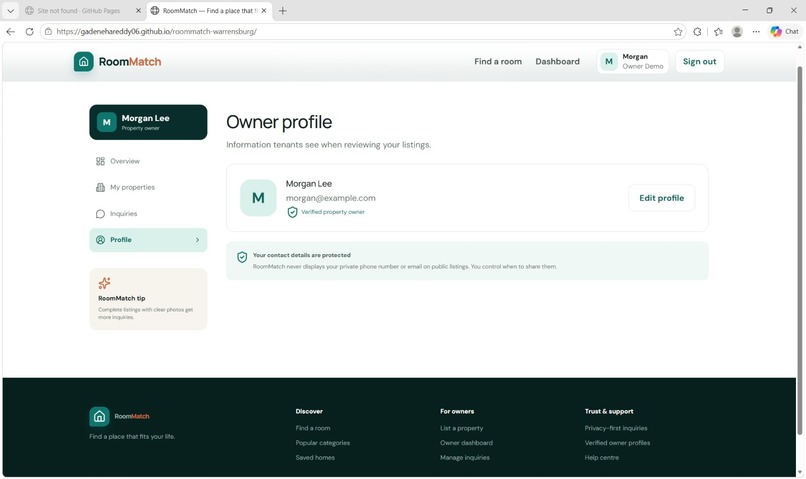The height and width of the screenshot is (479, 806).
Task: Open the browser extensions icon
Action: coord(697,32)
